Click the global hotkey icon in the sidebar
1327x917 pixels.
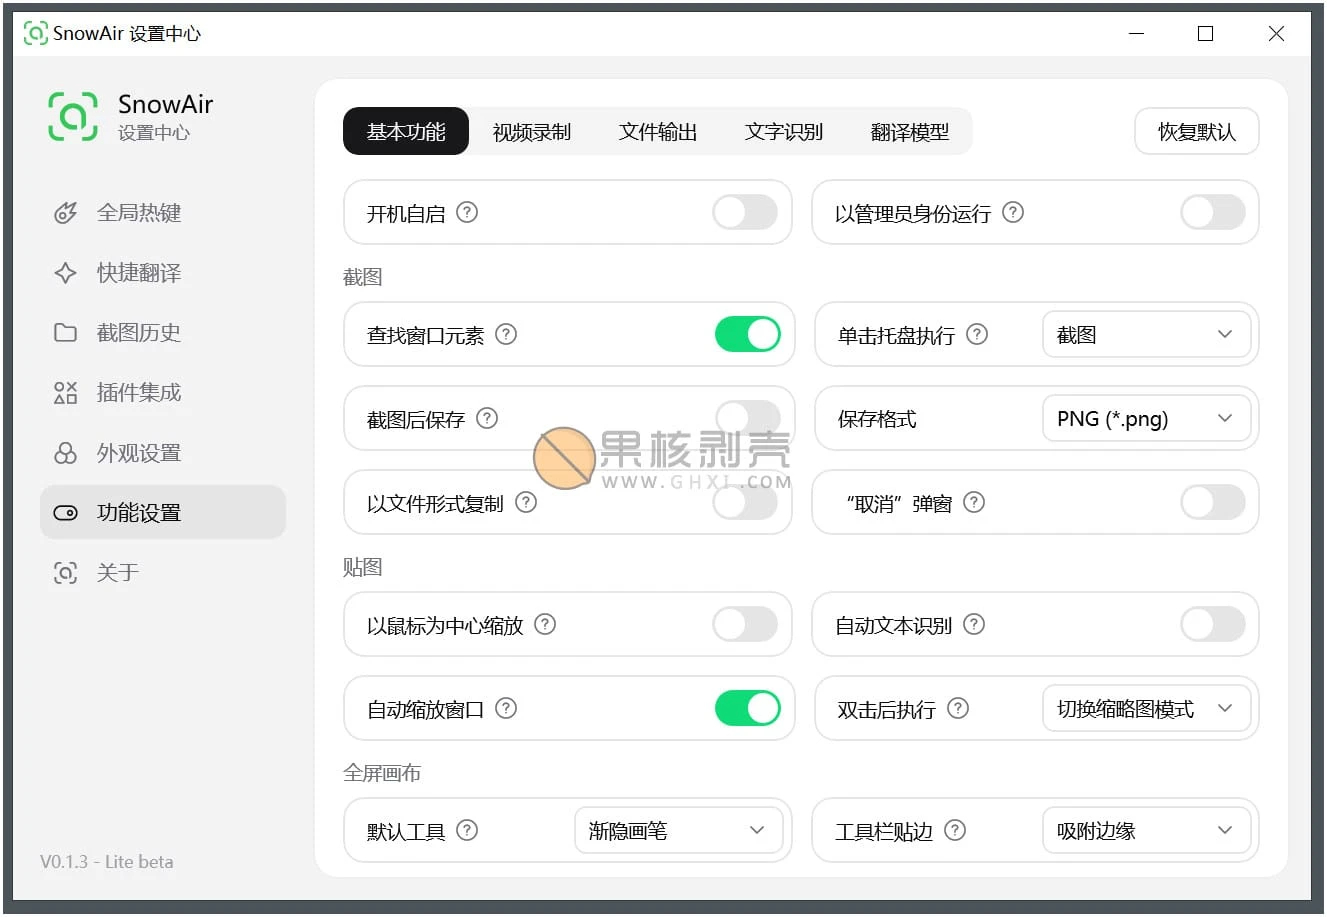(x=65, y=213)
